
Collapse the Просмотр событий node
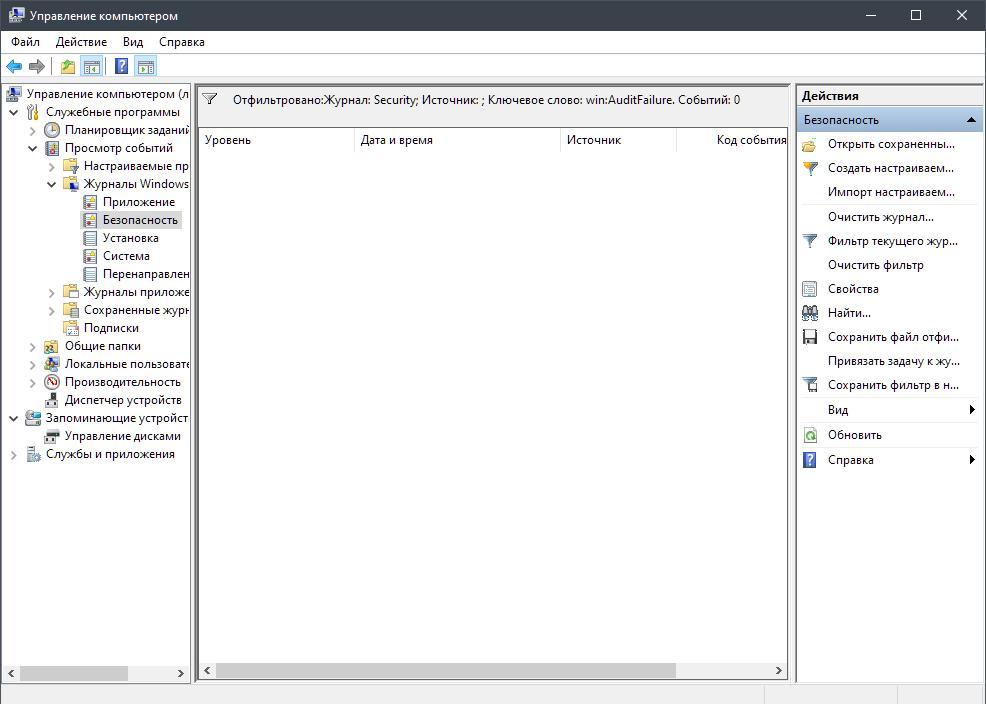[x=33, y=148]
